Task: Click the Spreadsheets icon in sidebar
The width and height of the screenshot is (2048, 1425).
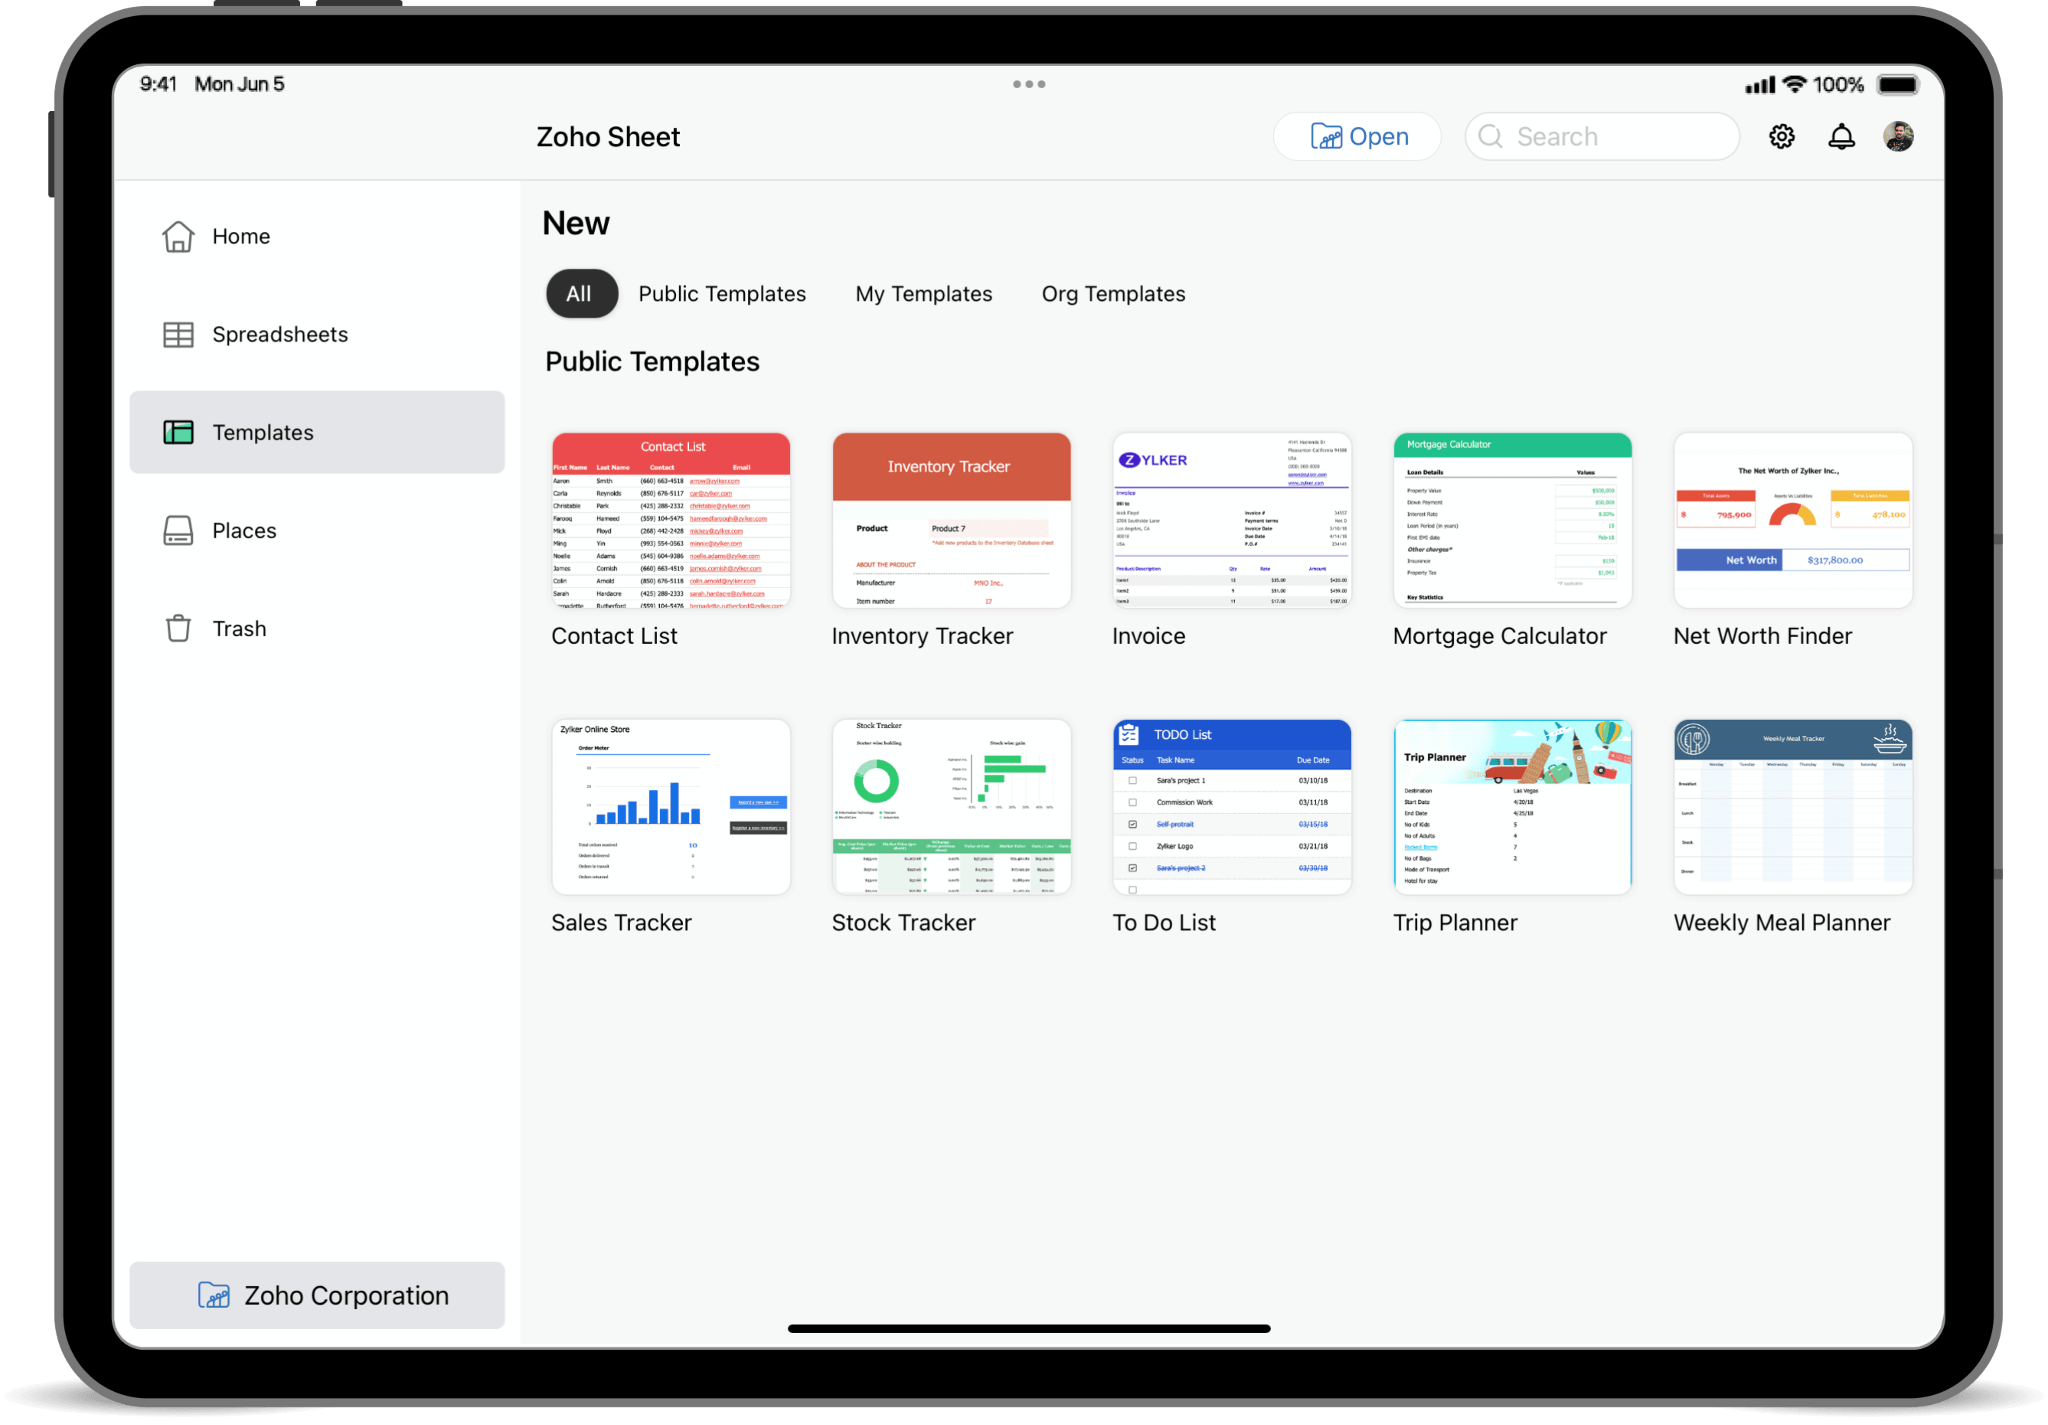Action: click(x=182, y=333)
